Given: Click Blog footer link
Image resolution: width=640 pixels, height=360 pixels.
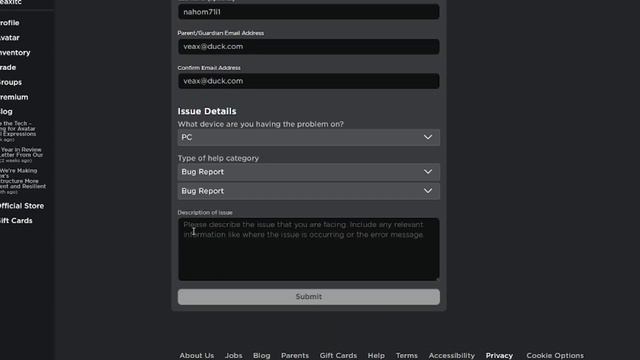Looking at the screenshot, I should click(262, 356).
